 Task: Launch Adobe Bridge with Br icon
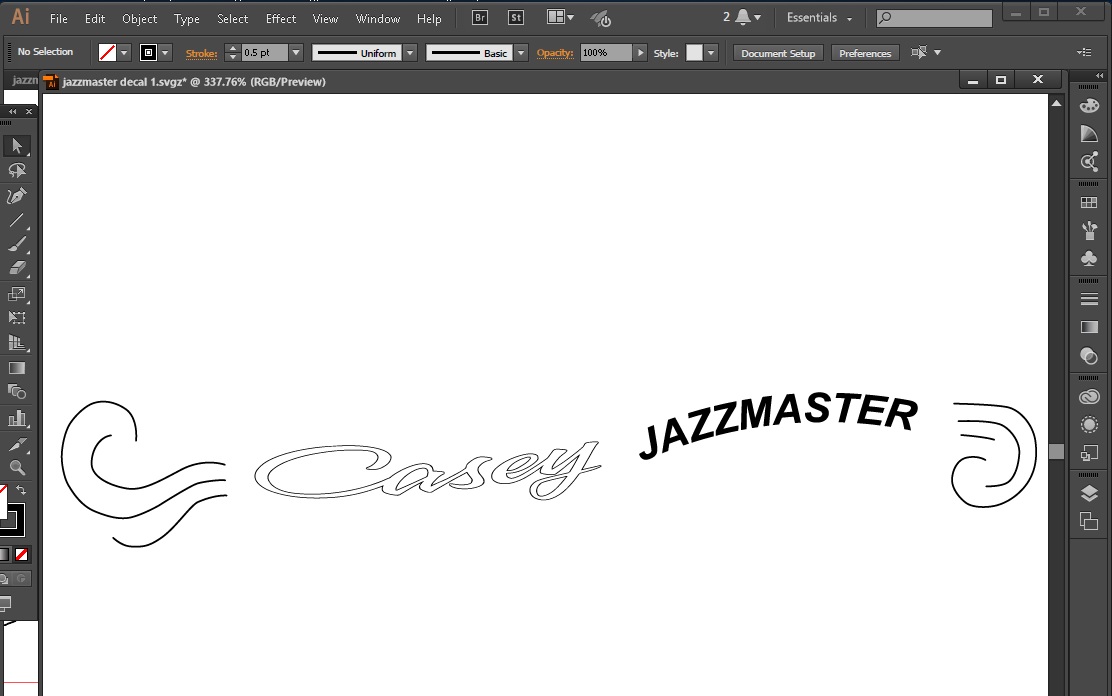(x=480, y=18)
